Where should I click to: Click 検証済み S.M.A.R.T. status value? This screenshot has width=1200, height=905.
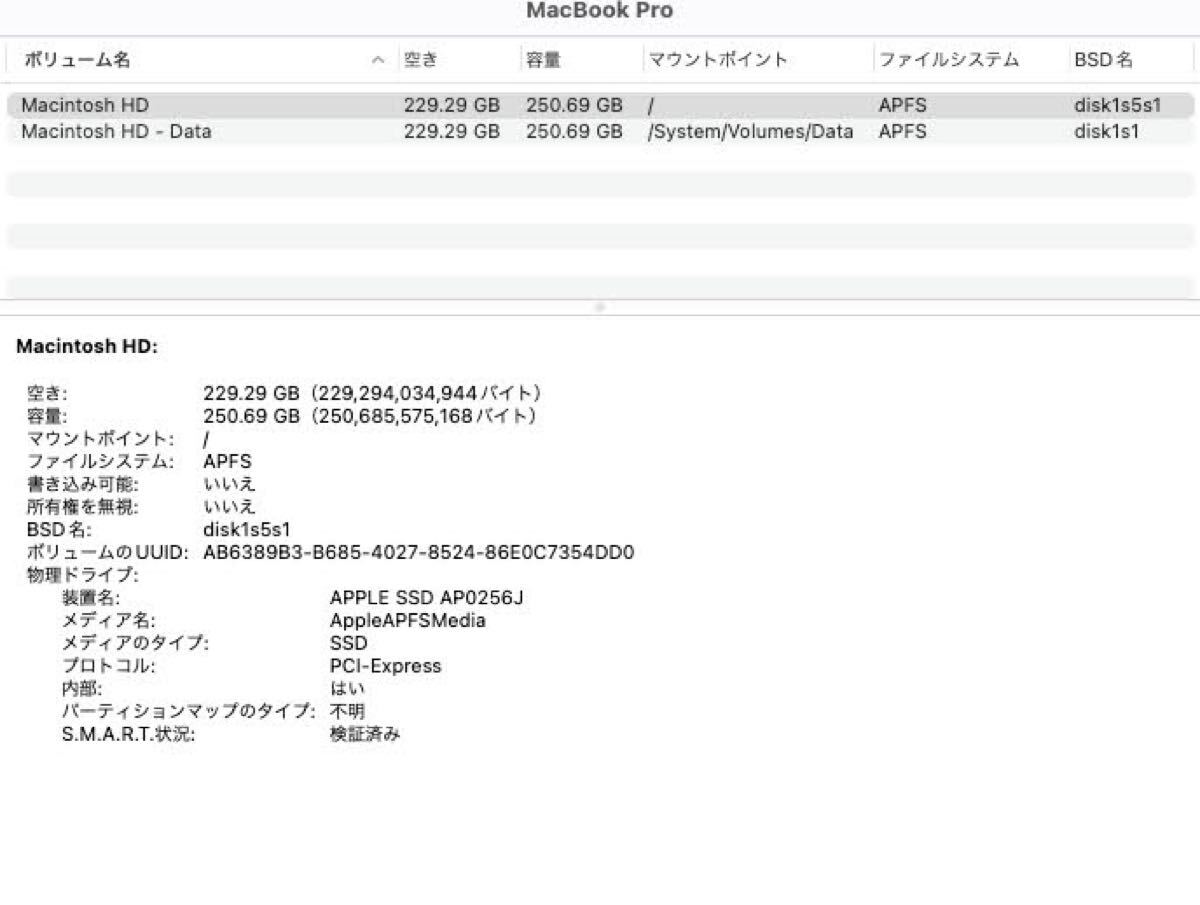pos(365,734)
